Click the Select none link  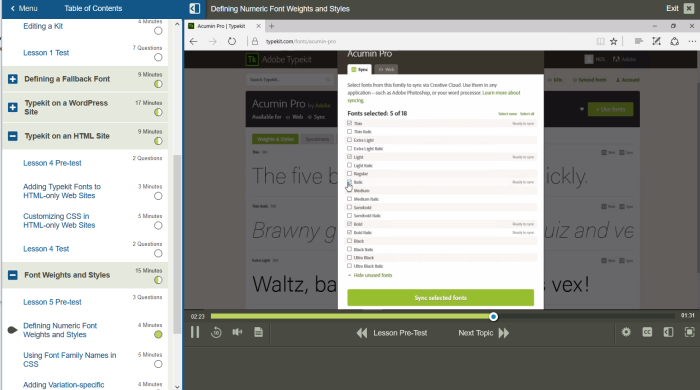pos(508,114)
